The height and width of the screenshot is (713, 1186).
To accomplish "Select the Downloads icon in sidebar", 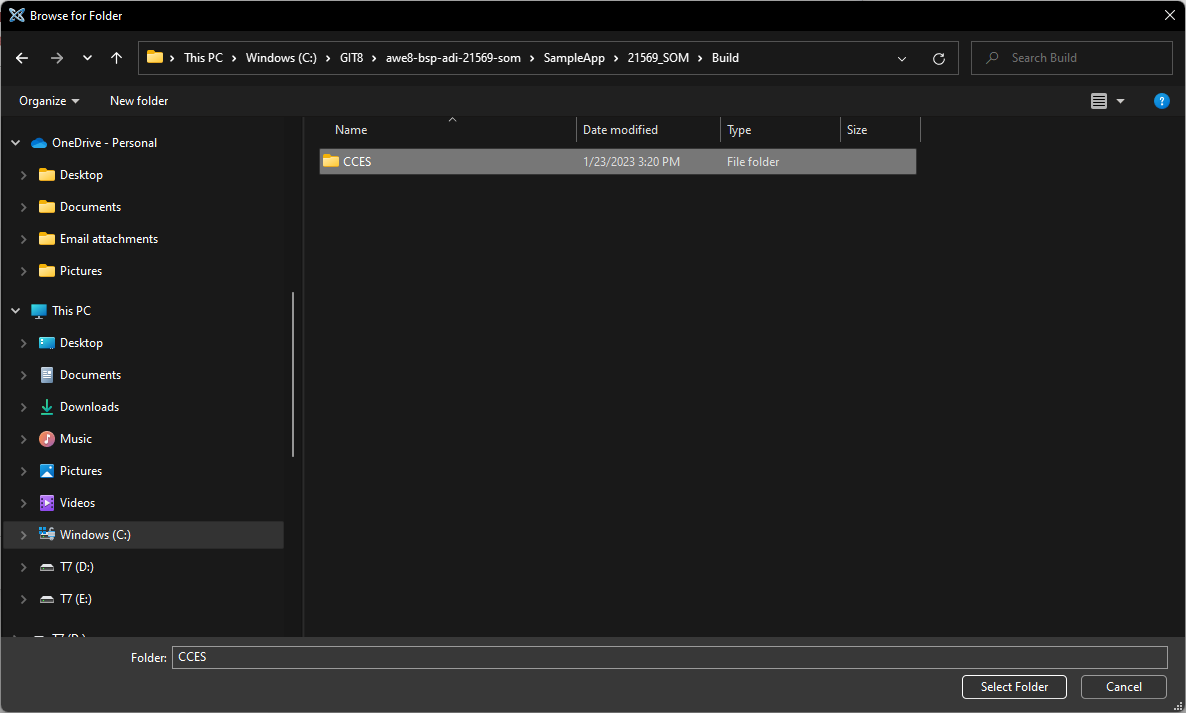I will coord(47,407).
